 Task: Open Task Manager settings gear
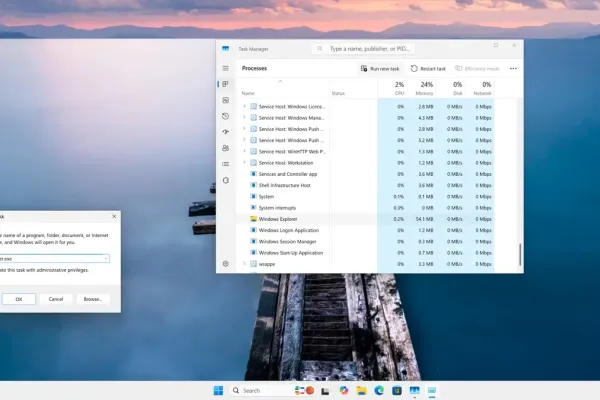pyautogui.click(x=225, y=263)
